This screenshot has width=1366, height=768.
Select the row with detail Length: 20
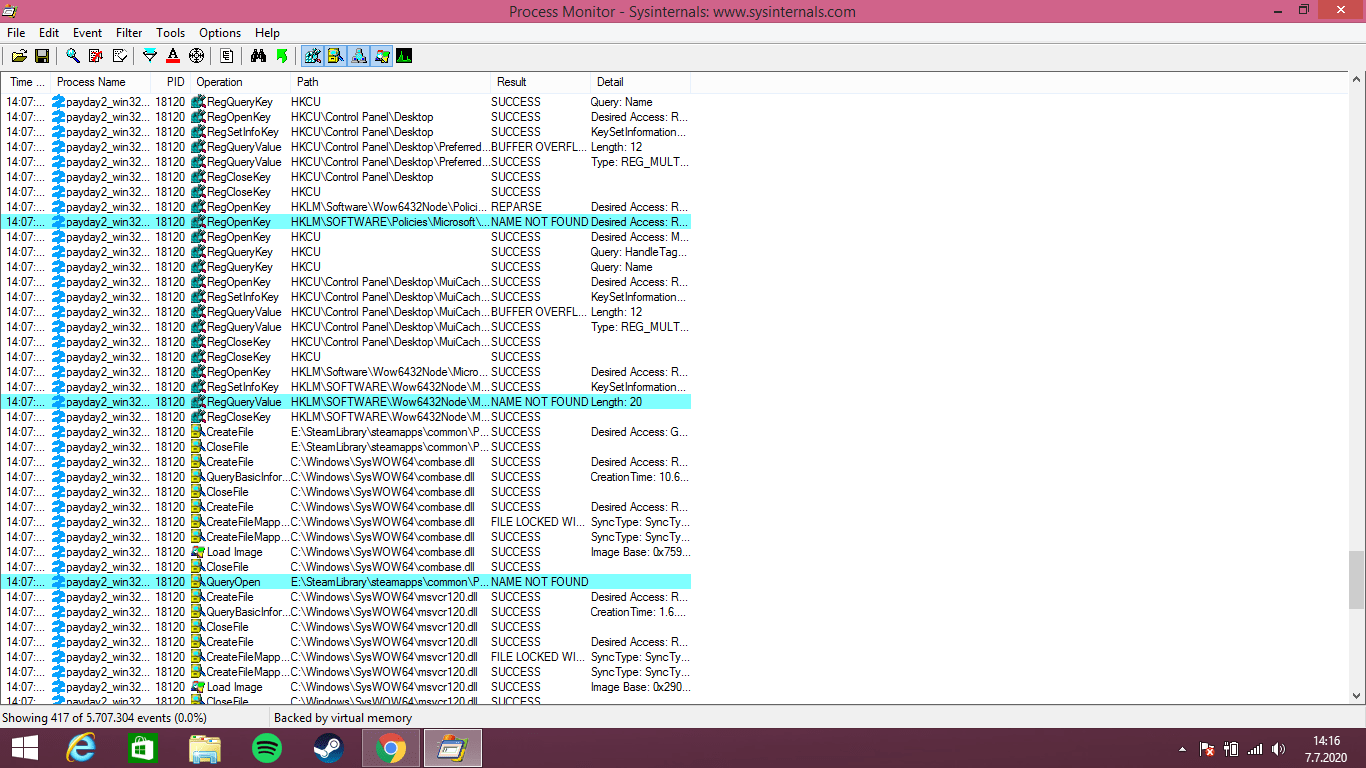click(x=345, y=402)
